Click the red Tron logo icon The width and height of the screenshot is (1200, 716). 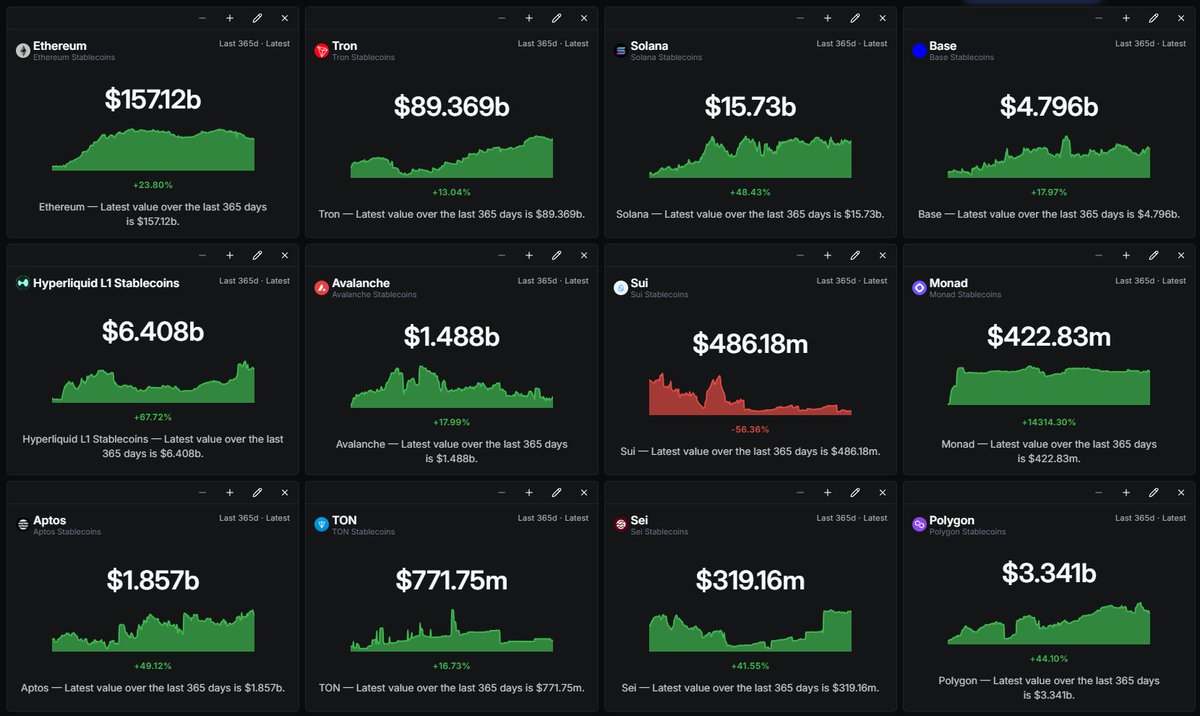click(x=322, y=51)
